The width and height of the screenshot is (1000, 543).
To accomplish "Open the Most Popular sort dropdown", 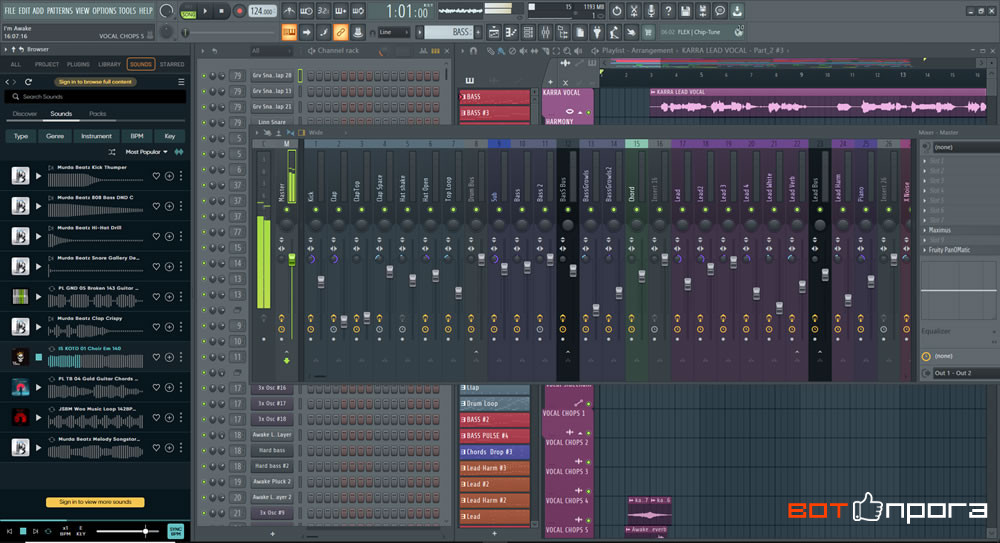I will [146, 152].
